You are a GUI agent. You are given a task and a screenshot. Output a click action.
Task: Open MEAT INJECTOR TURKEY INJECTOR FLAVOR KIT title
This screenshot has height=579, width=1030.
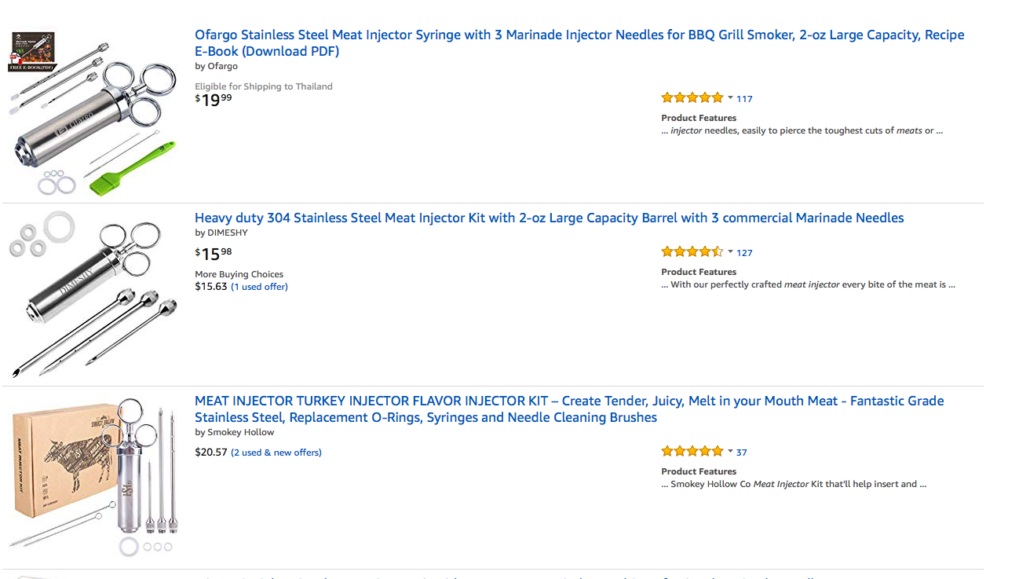(x=569, y=409)
